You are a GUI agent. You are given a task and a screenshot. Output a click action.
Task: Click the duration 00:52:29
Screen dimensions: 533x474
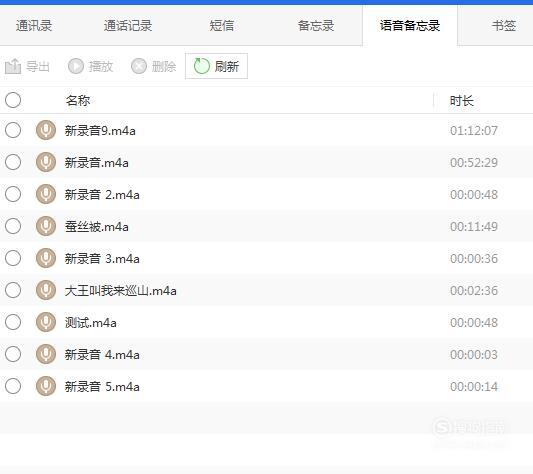coord(474,163)
